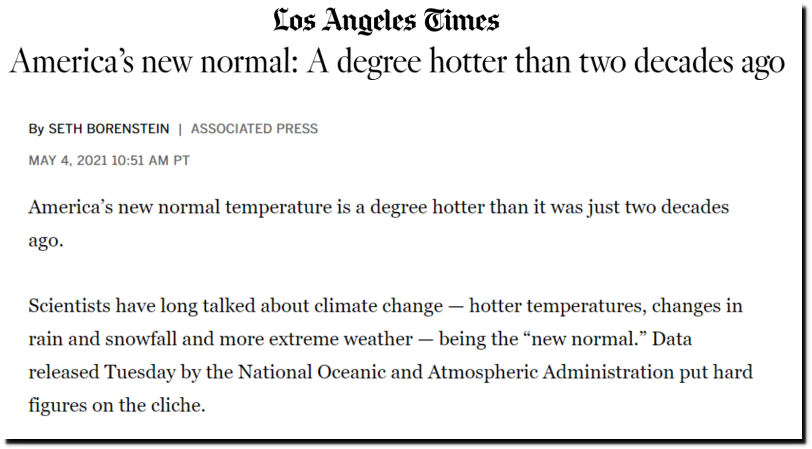The image size is (812, 449).
Task: Open the headline about America's new normal
Action: click(x=397, y=62)
